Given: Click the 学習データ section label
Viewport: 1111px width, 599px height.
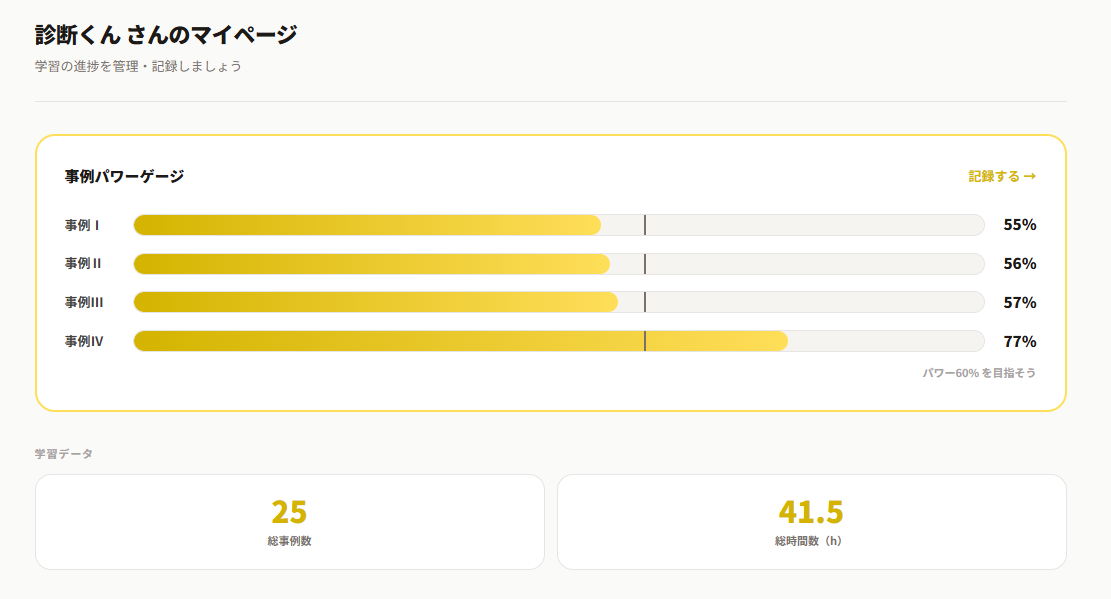Looking at the screenshot, I should pos(64,454).
